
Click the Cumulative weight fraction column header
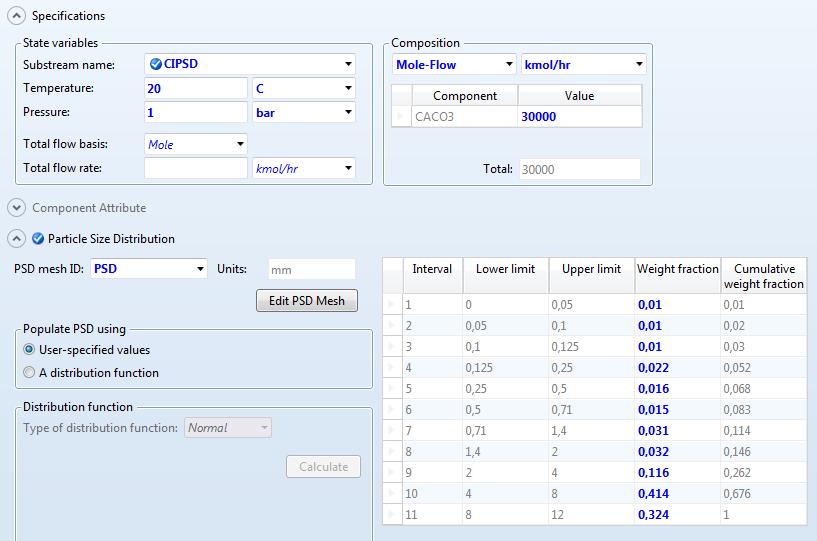[x=764, y=275]
